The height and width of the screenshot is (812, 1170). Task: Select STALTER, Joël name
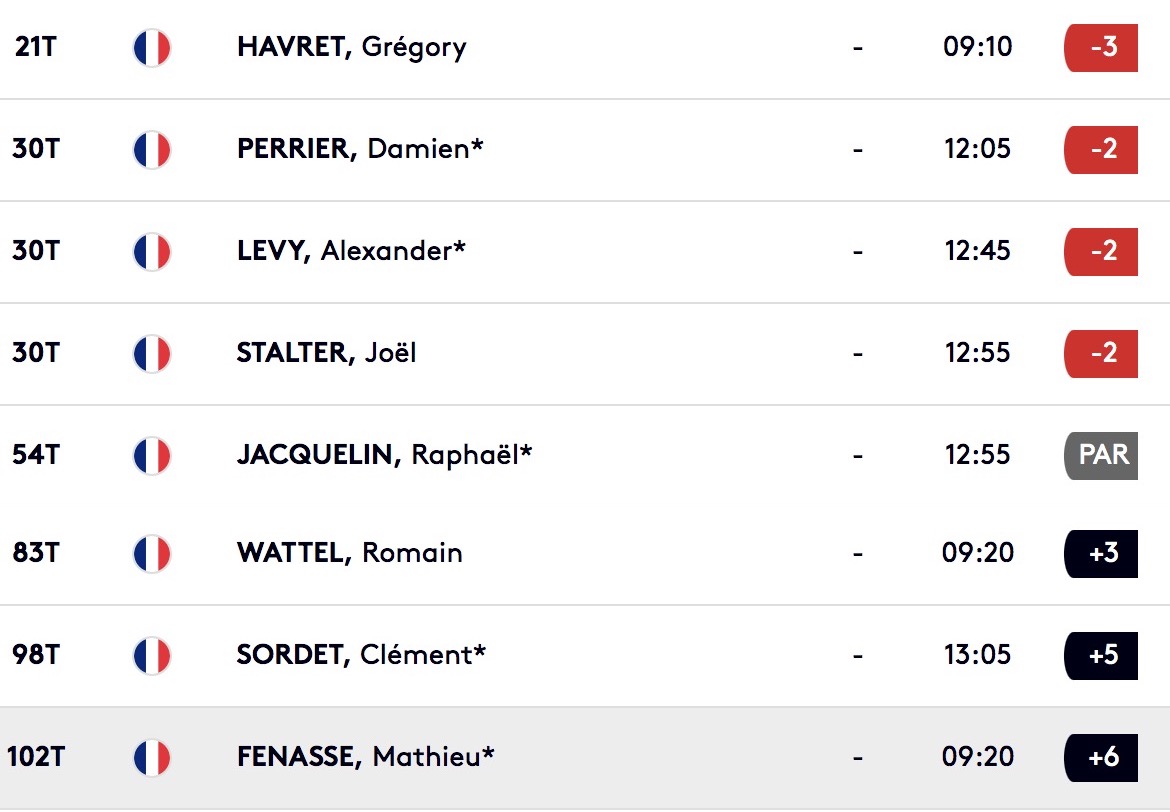[326, 352]
